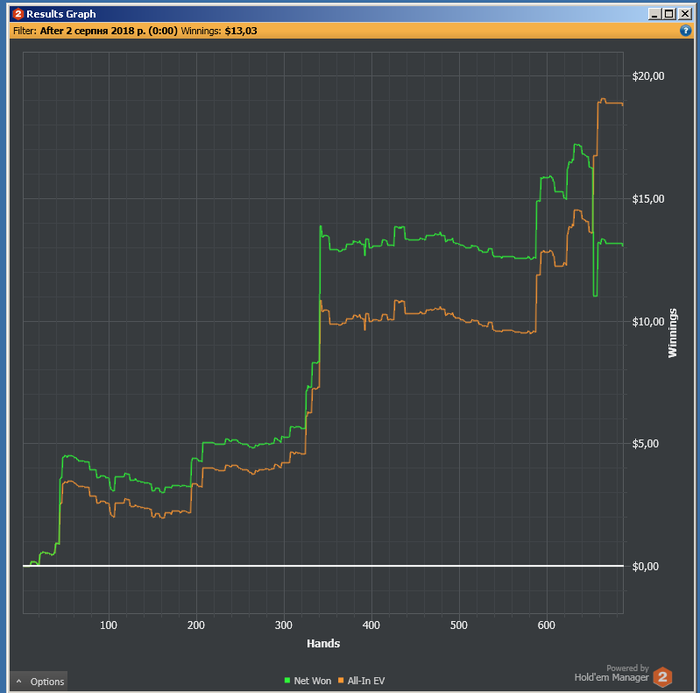Open the blue help question mark icon
Screen dimensions: 700x693
click(x=685, y=30)
